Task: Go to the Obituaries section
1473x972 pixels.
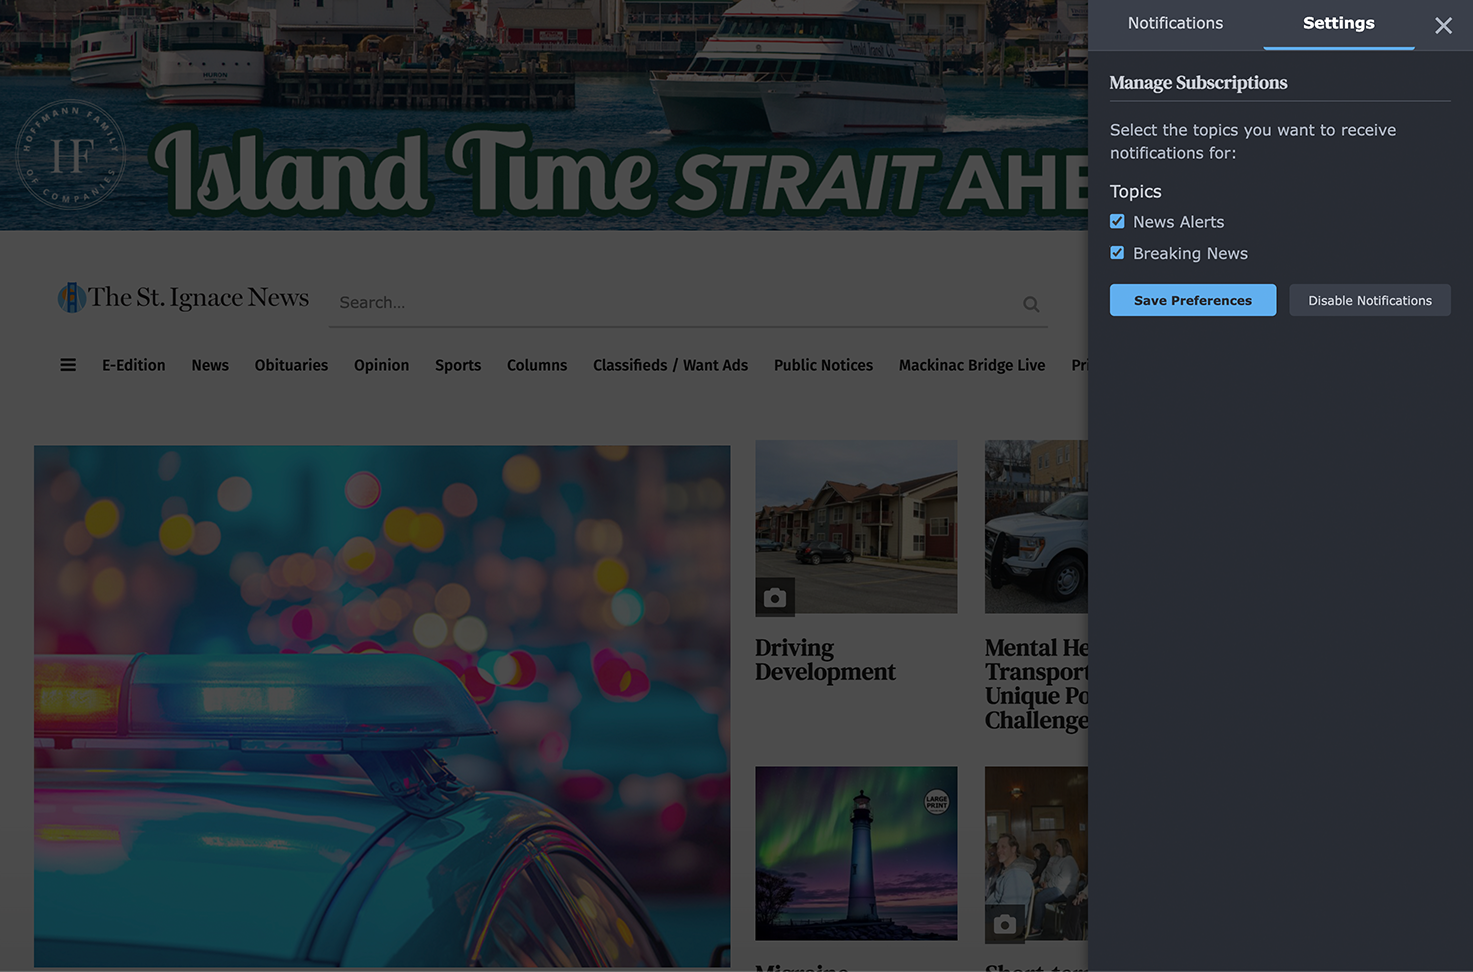Action: [291, 365]
